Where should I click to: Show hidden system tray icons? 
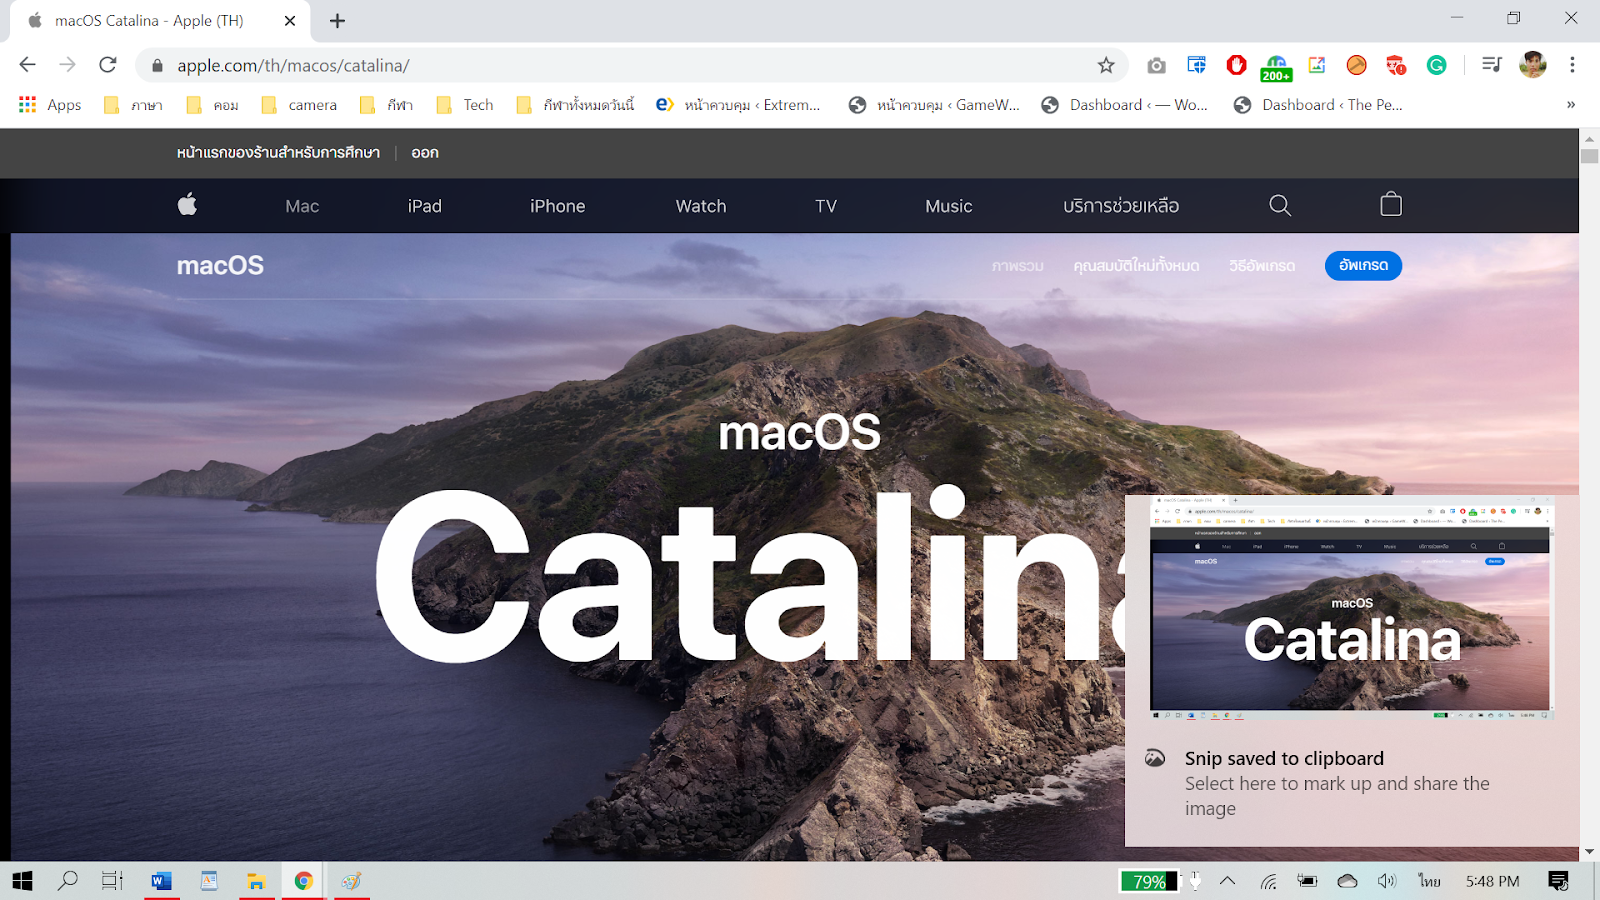[x=1228, y=881]
